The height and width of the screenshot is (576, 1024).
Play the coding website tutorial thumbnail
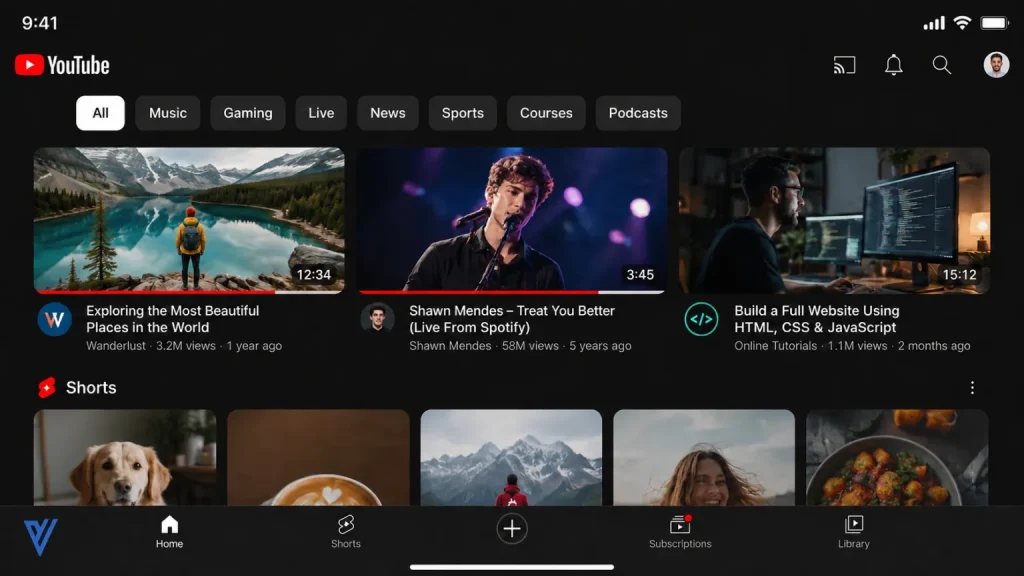(x=834, y=220)
